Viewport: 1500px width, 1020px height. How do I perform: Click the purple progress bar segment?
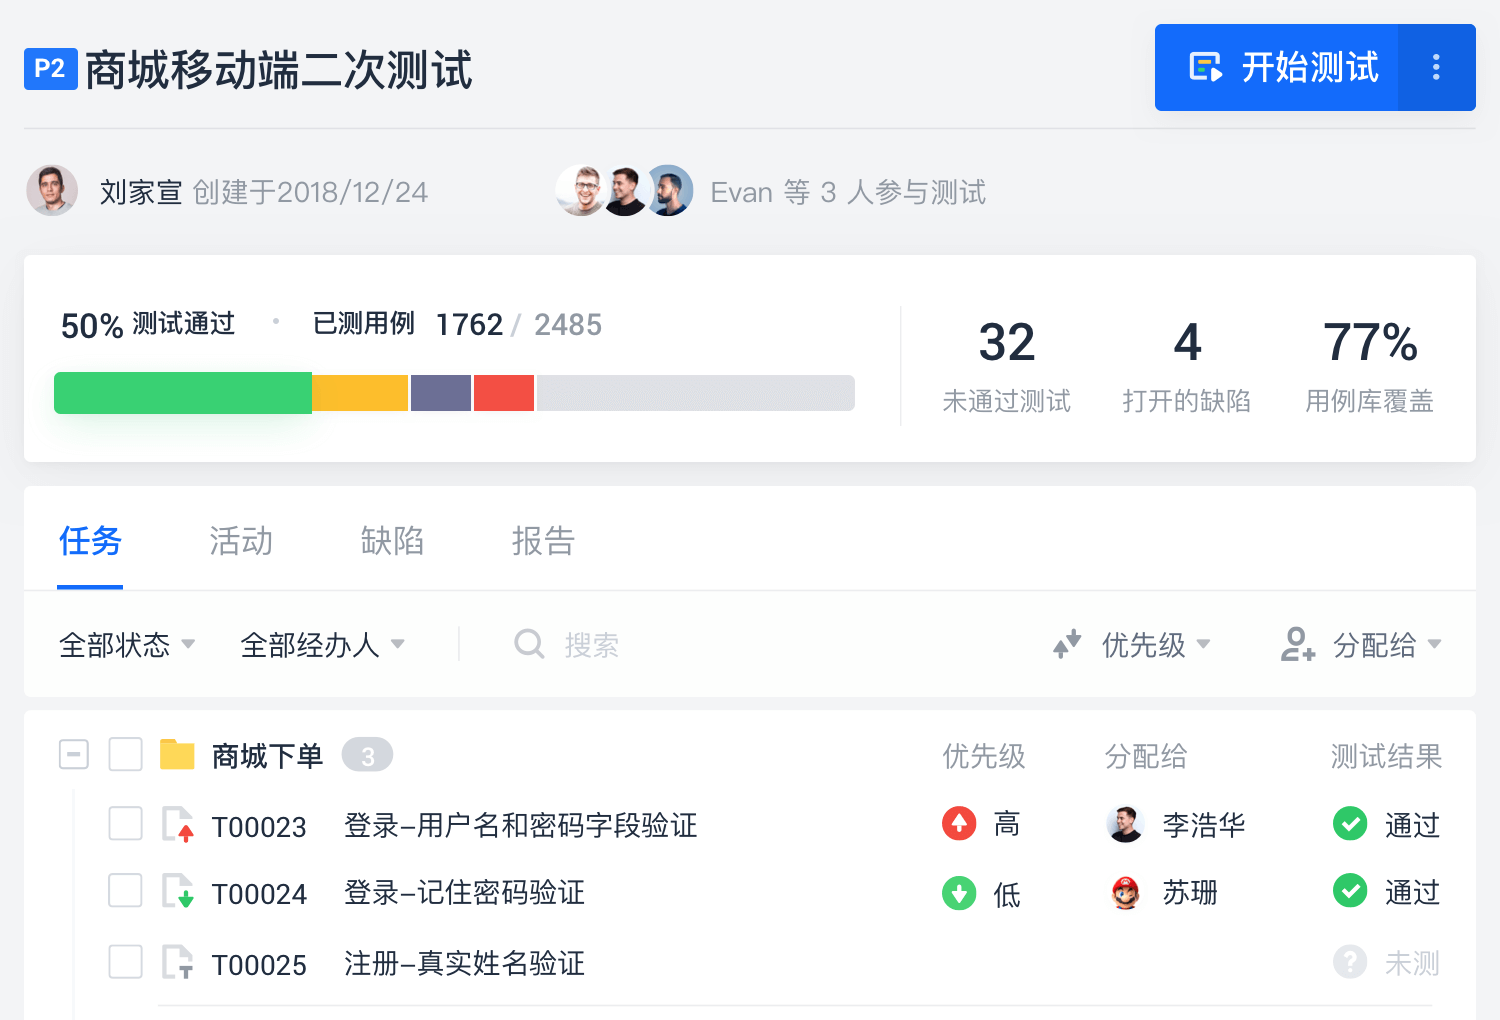click(x=441, y=393)
